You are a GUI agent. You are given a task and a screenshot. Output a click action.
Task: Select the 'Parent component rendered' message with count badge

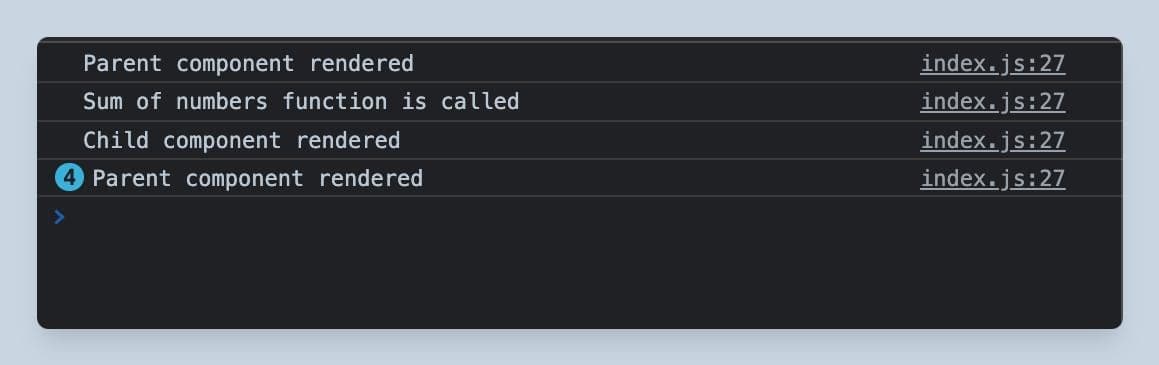pyautogui.click(x=257, y=178)
